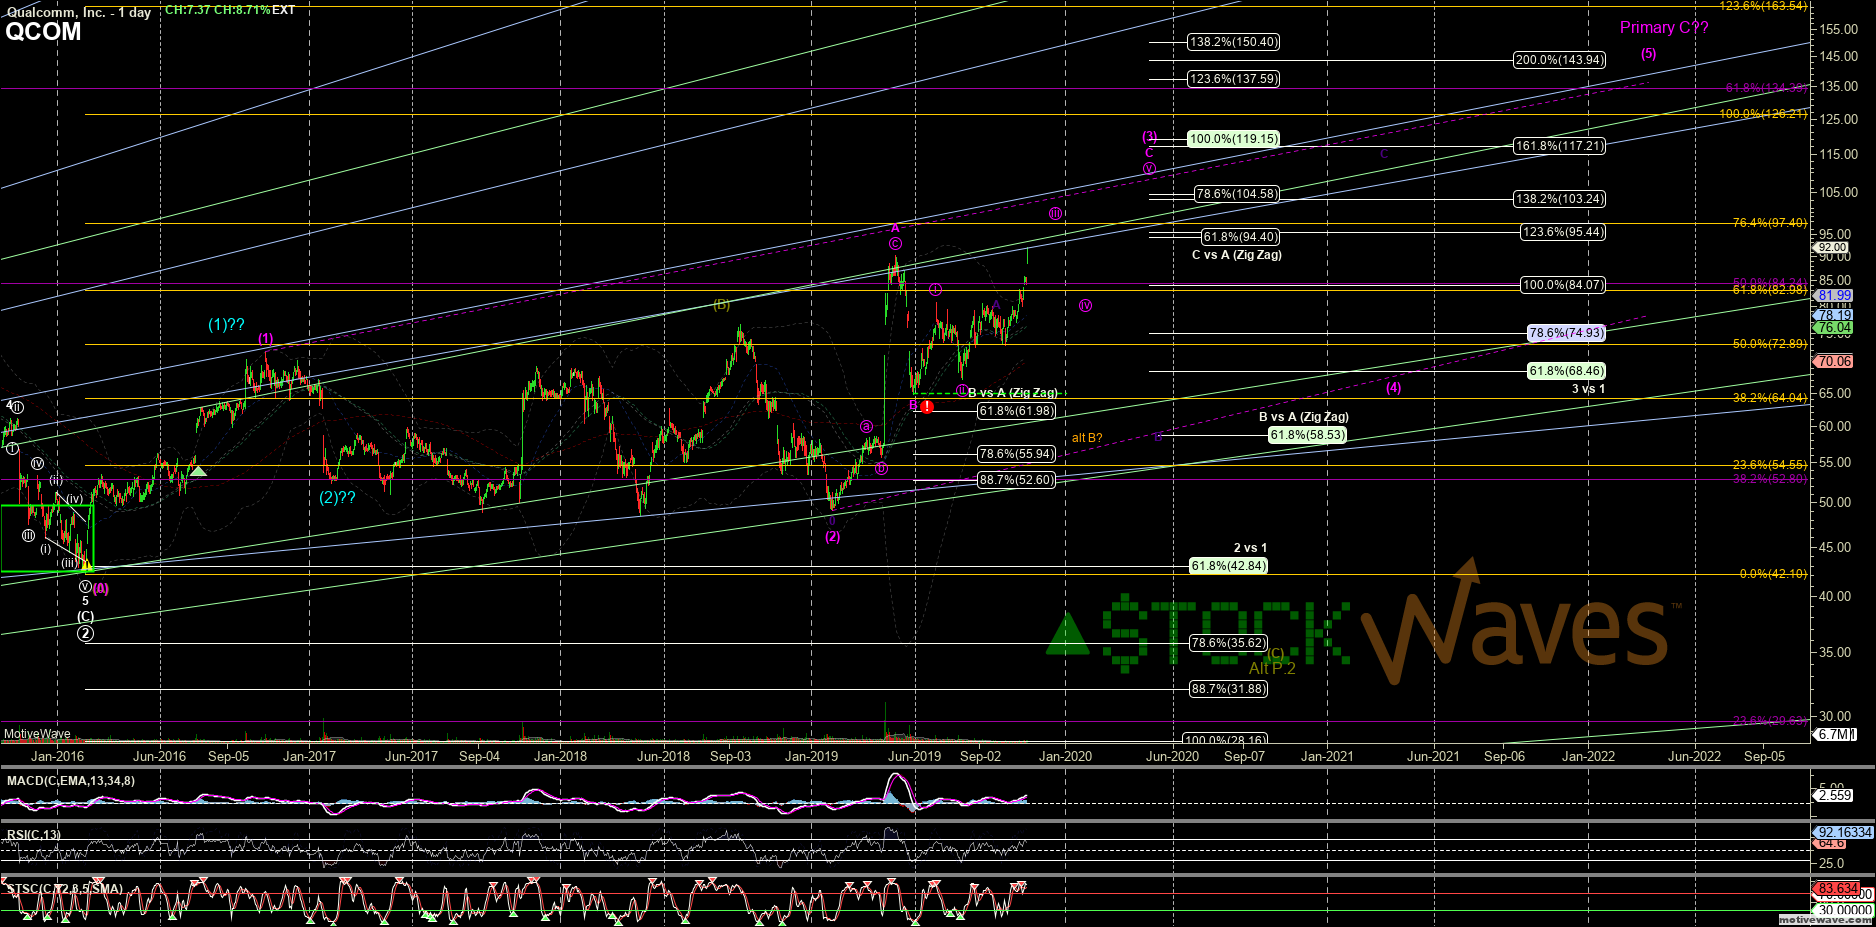Click Jun-2018 on the time axis
1876x927 pixels.
point(663,757)
